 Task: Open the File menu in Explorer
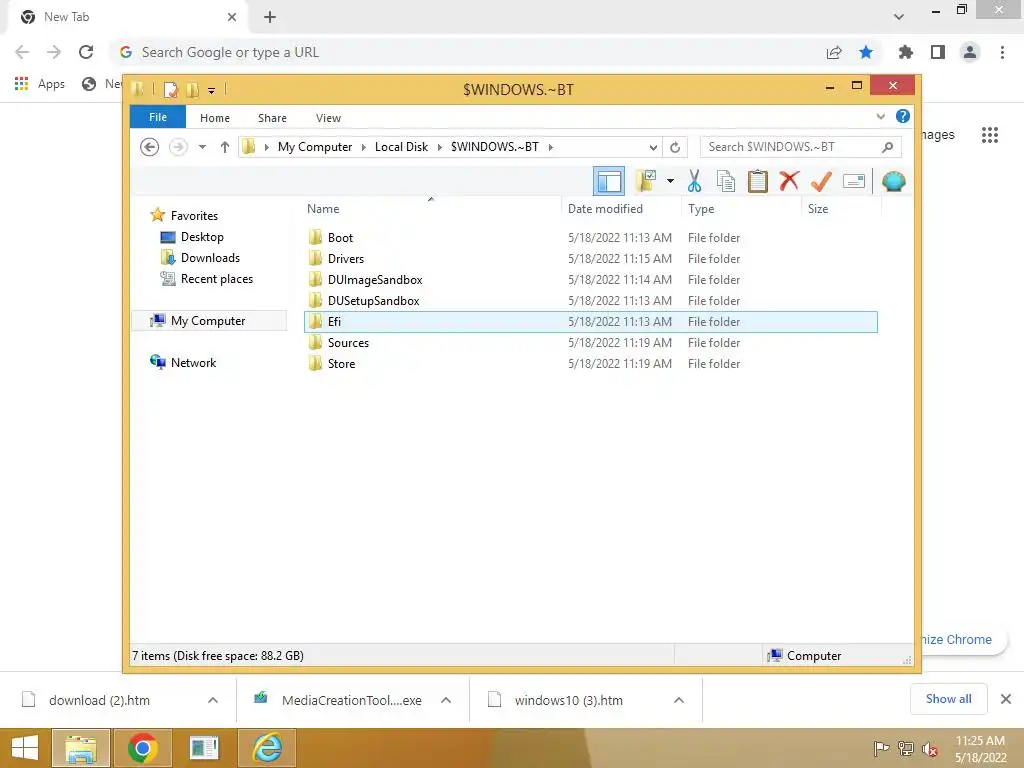pyautogui.click(x=158, y=117)
